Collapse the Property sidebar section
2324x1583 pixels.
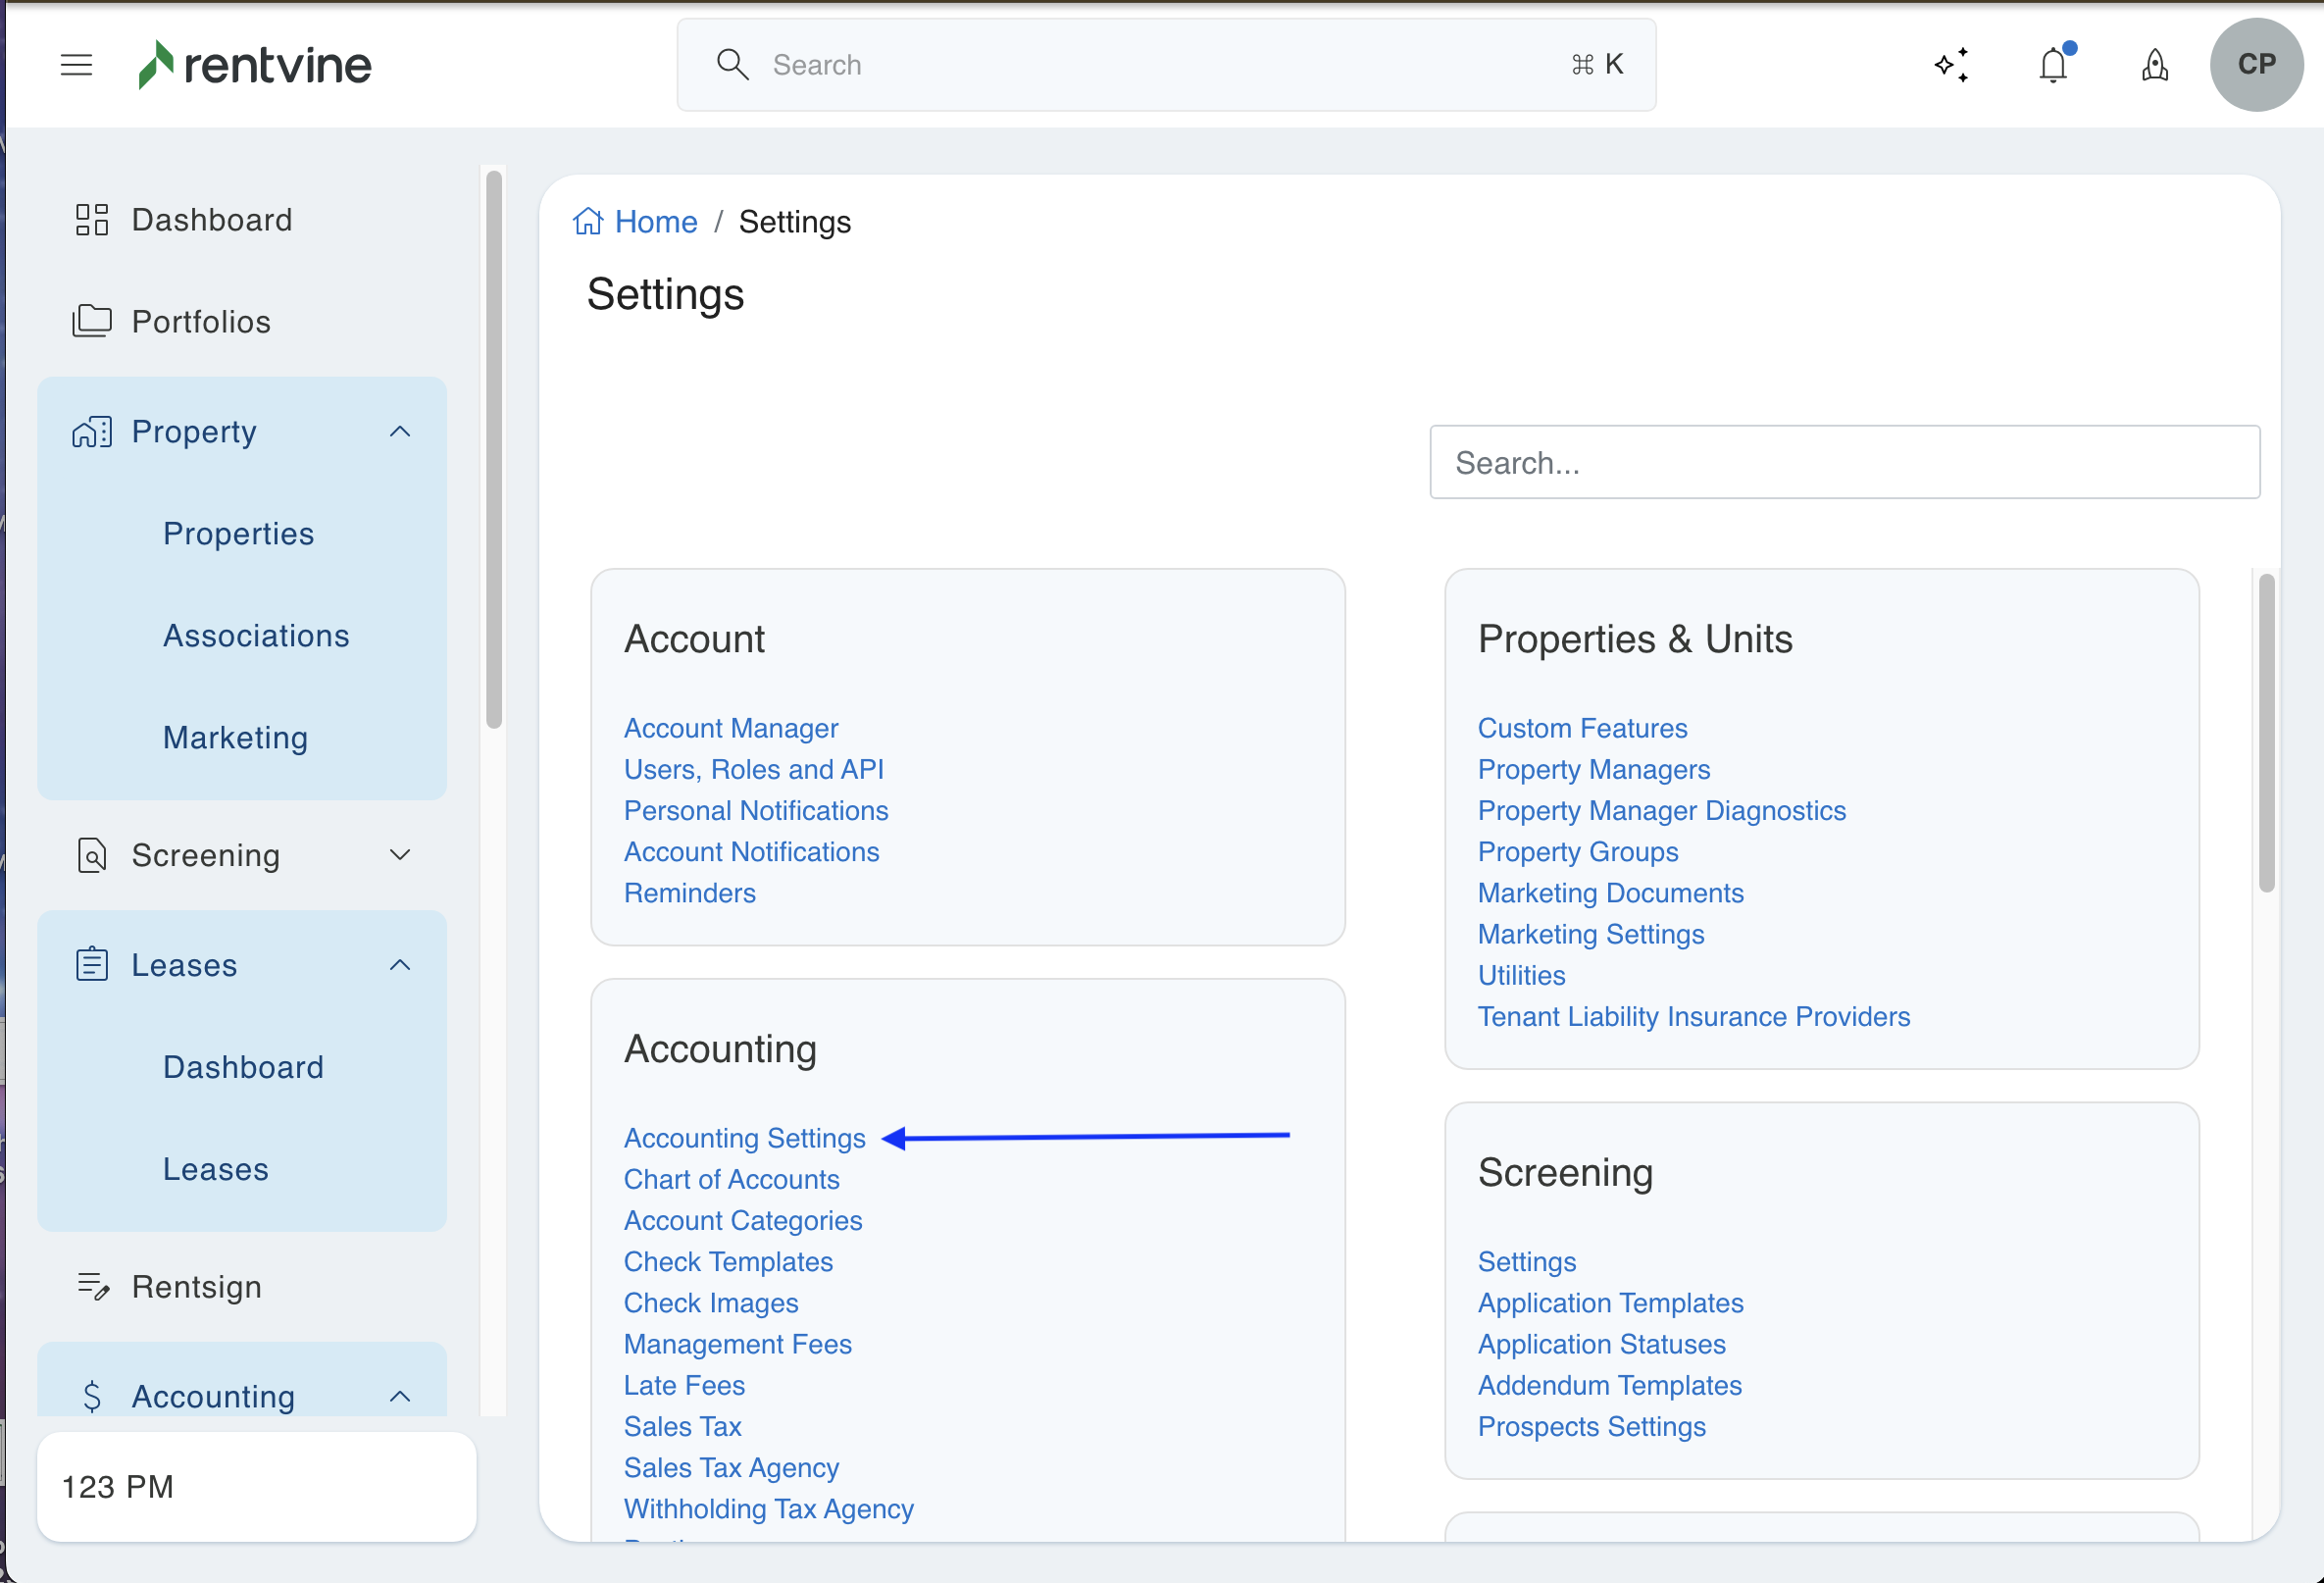pyautogui.click(x=400, y=432)
